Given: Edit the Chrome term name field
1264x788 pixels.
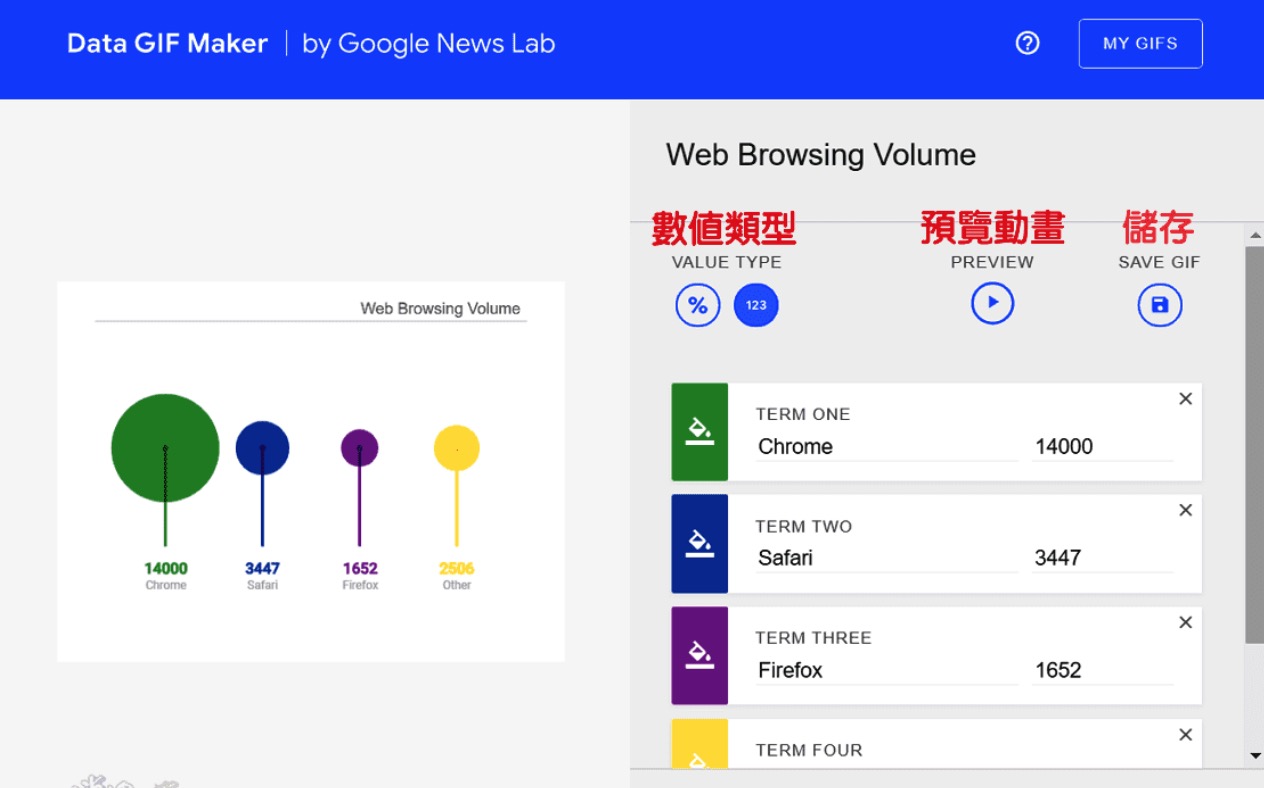Looking at the screenshot, I should coord(885,447).
